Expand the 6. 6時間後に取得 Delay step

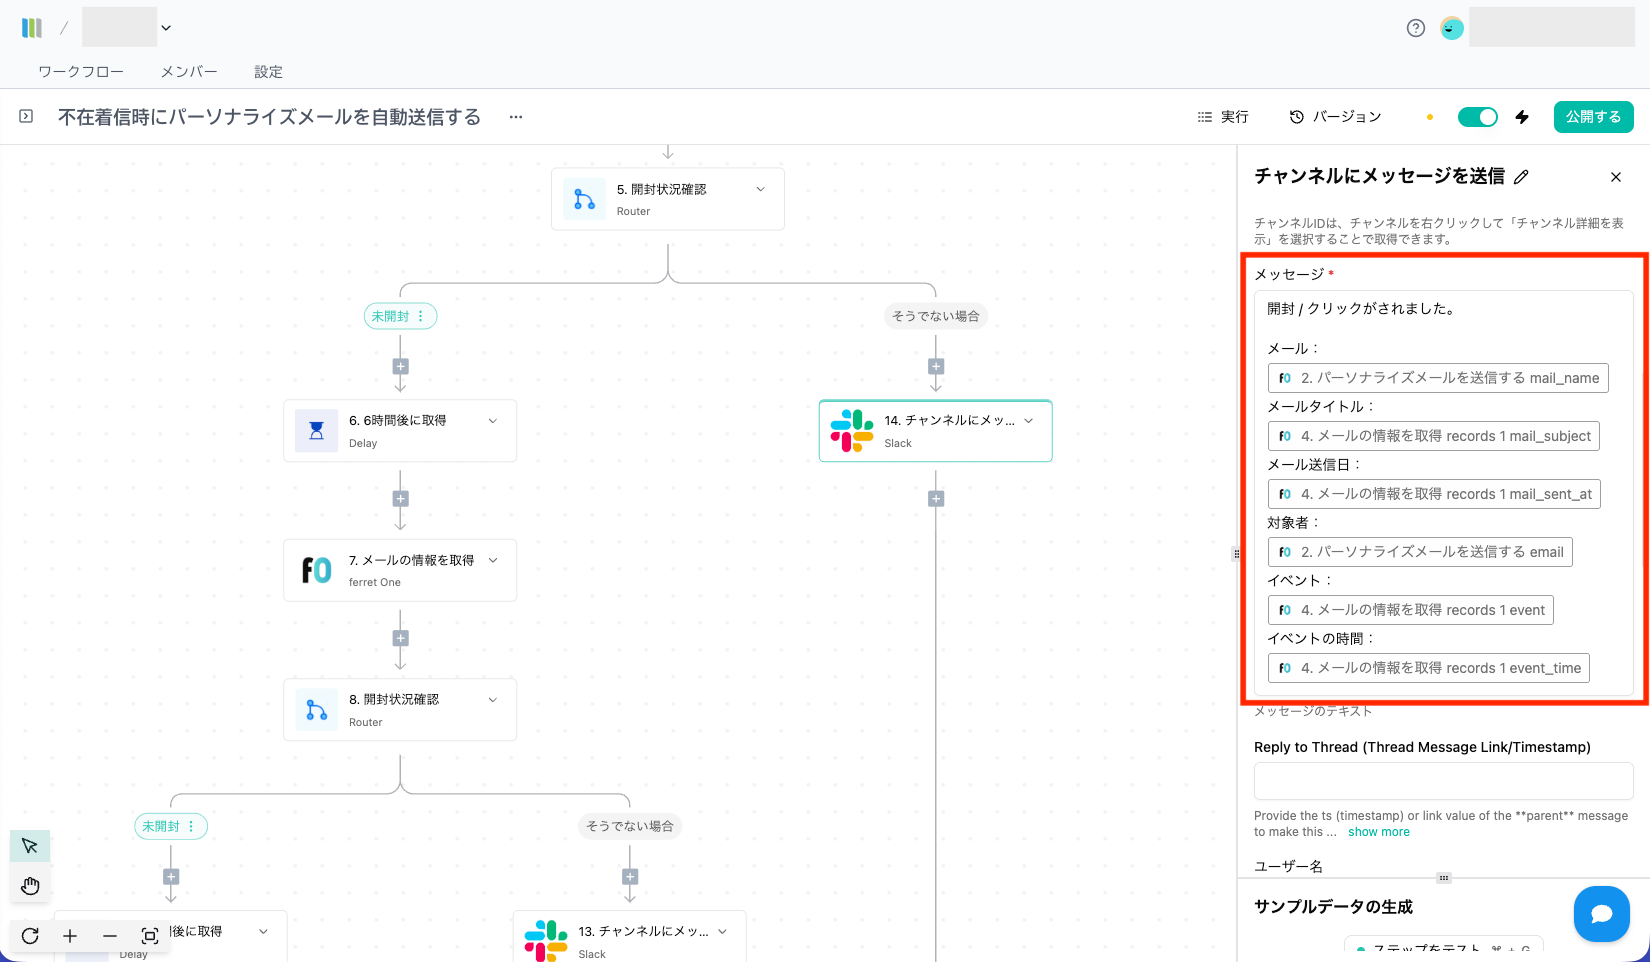tap(492, 421)
